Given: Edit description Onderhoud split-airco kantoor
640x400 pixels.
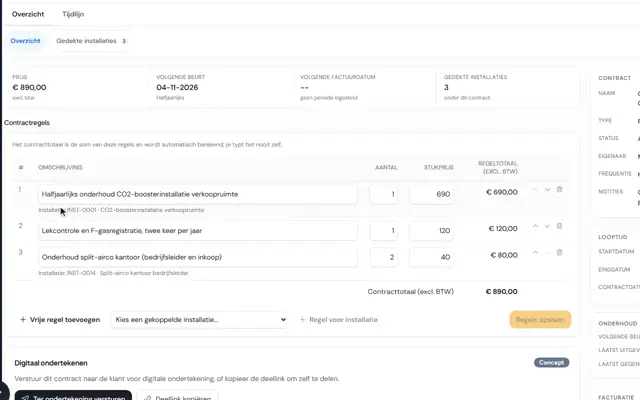Looking at the screenshot, I should pos(198,257).
